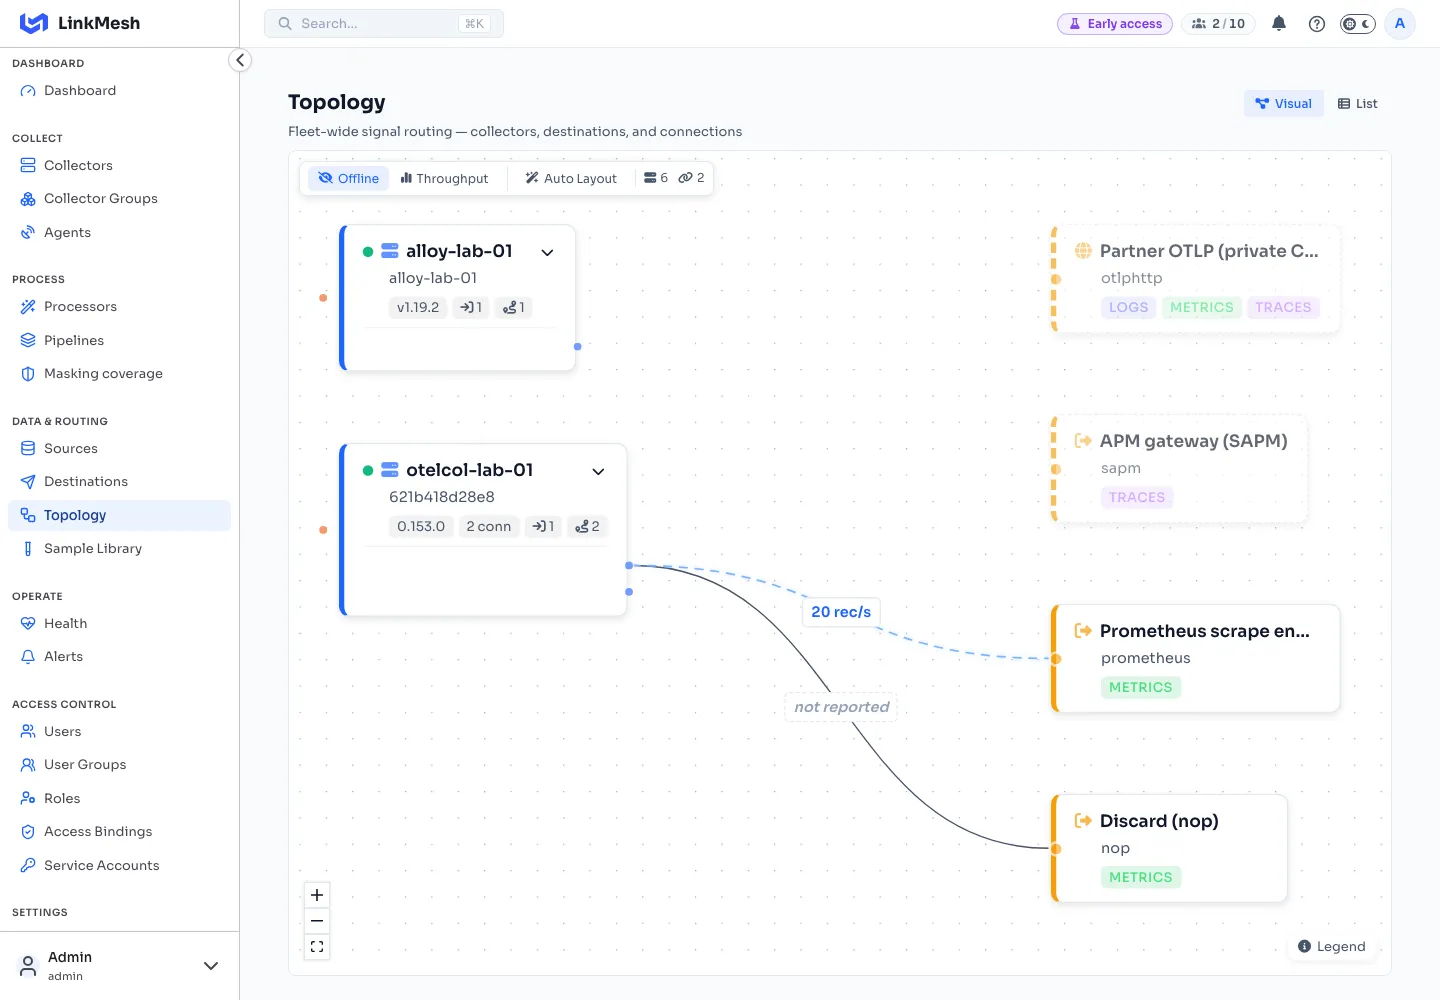Open Collectors in the sidebar
Viewport: 1440px width, 1000px height.
pos(119,165)
